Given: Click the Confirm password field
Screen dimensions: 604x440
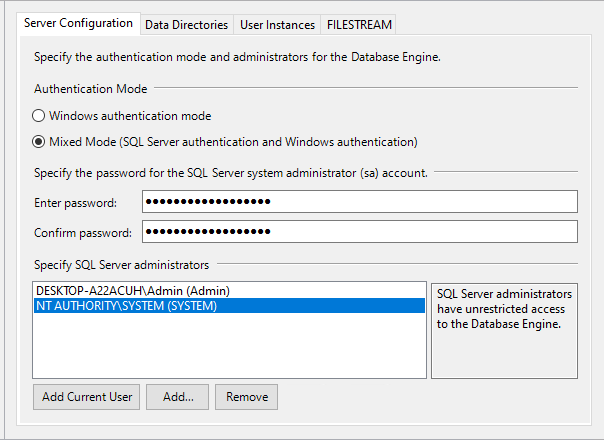Looking at the screenshot, I should tap(360, 232).
